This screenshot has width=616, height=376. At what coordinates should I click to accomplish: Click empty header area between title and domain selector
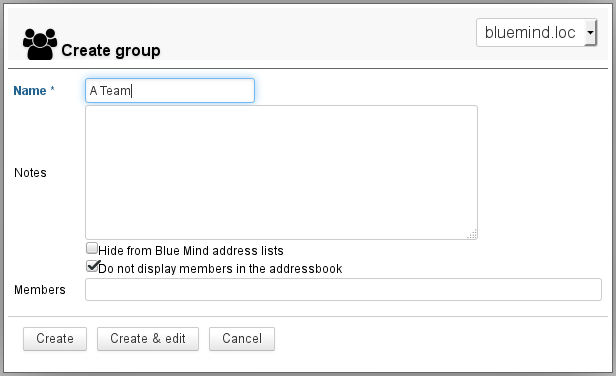[x=314, y=35]
